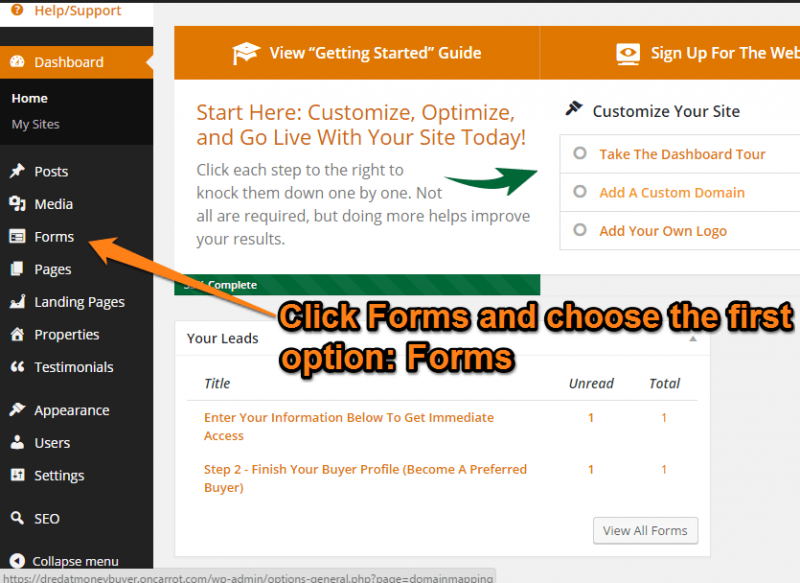
Task: Click the green Complete progress bar
Action: point(357,285)
